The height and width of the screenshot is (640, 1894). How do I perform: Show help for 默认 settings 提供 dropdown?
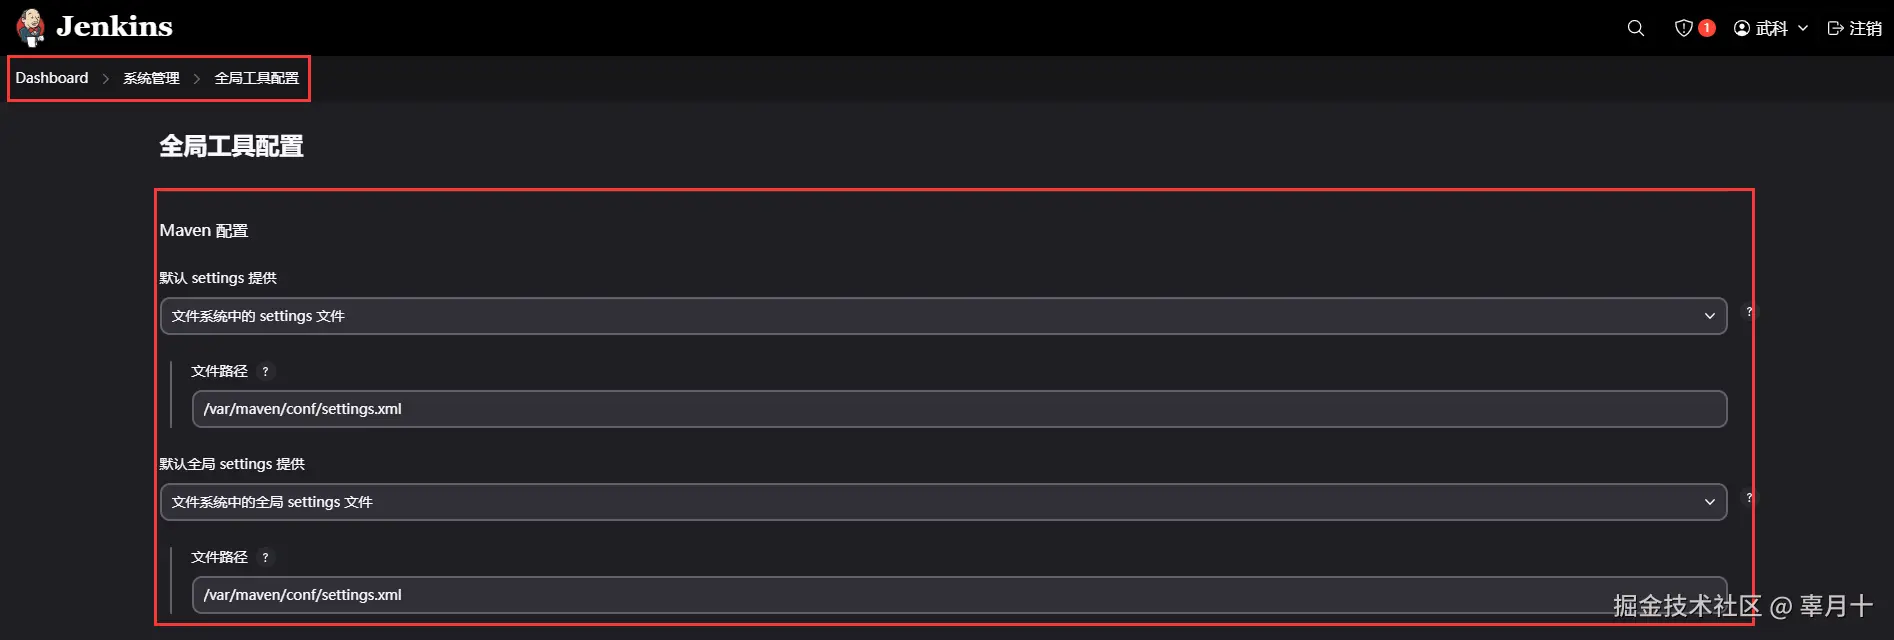click(x=1748, y=312)
